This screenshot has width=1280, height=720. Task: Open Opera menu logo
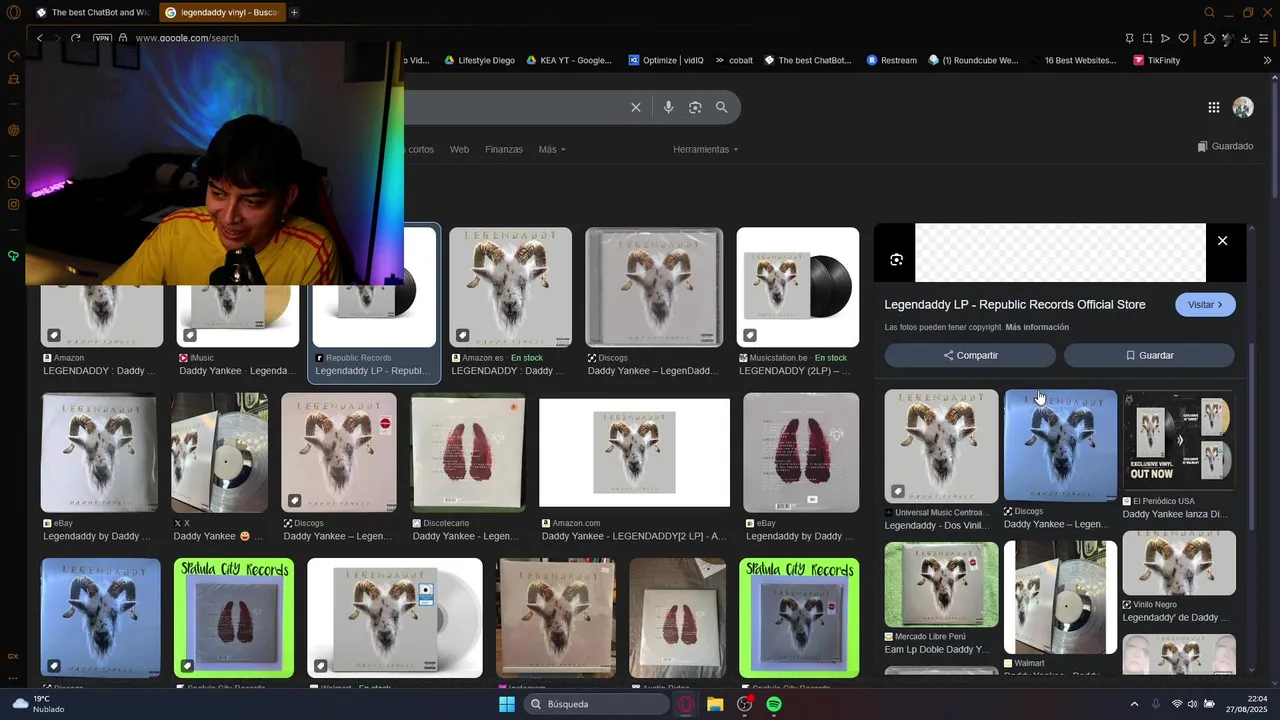pos(13,13)
